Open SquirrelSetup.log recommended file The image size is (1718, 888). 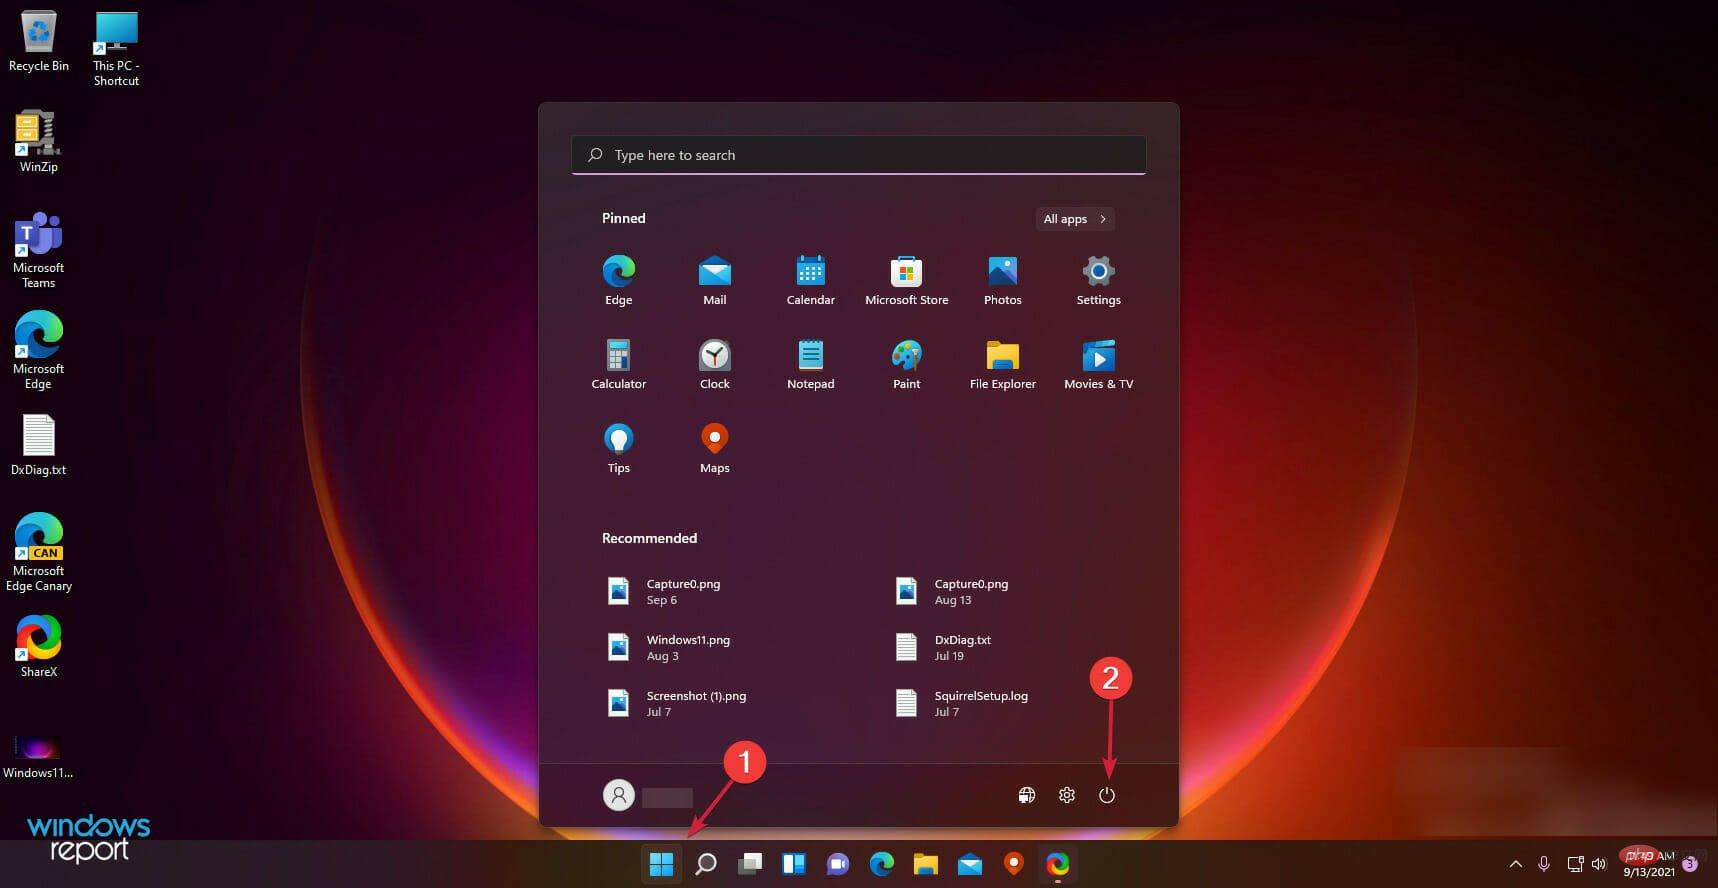coord(964,703)
